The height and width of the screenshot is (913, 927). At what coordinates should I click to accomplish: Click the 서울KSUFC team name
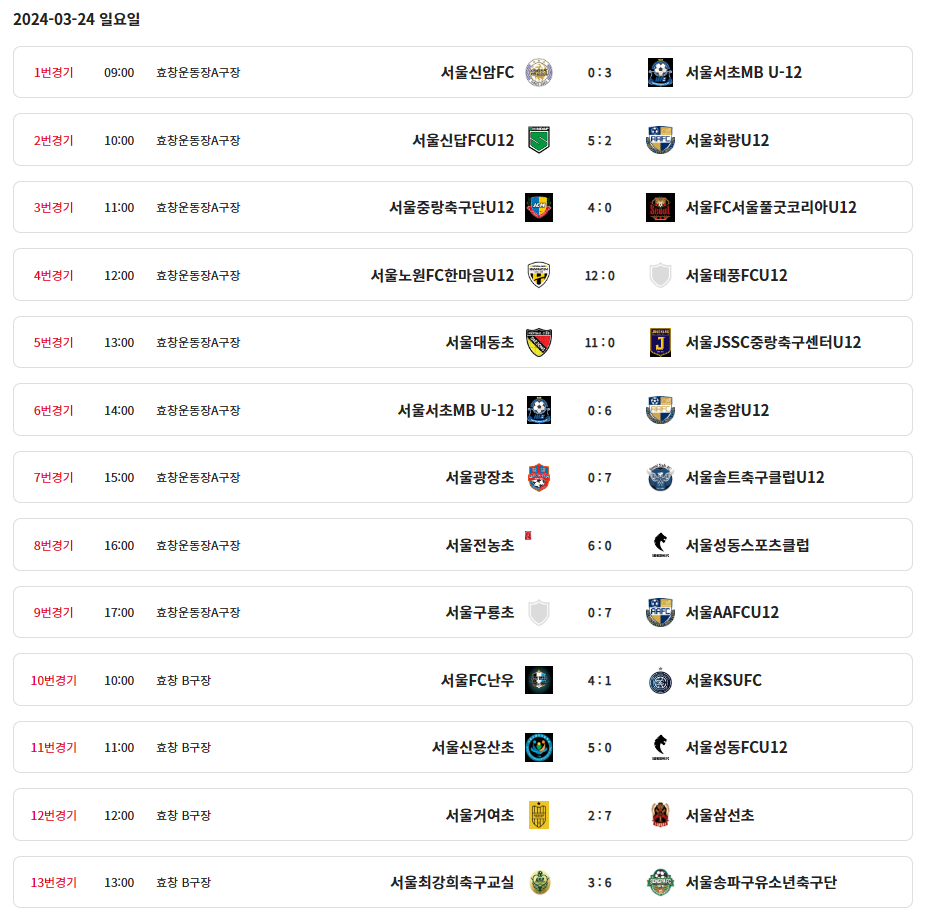click(723, 680)
